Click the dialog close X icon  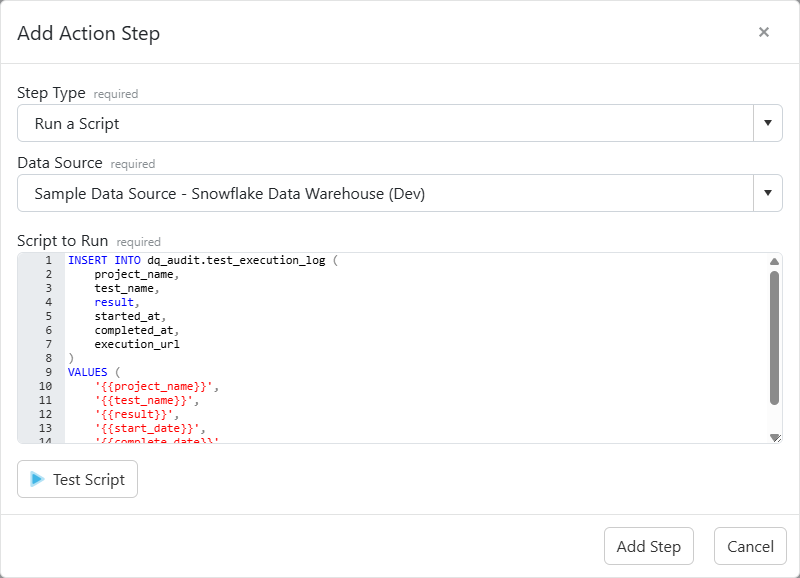pos(764,31)
